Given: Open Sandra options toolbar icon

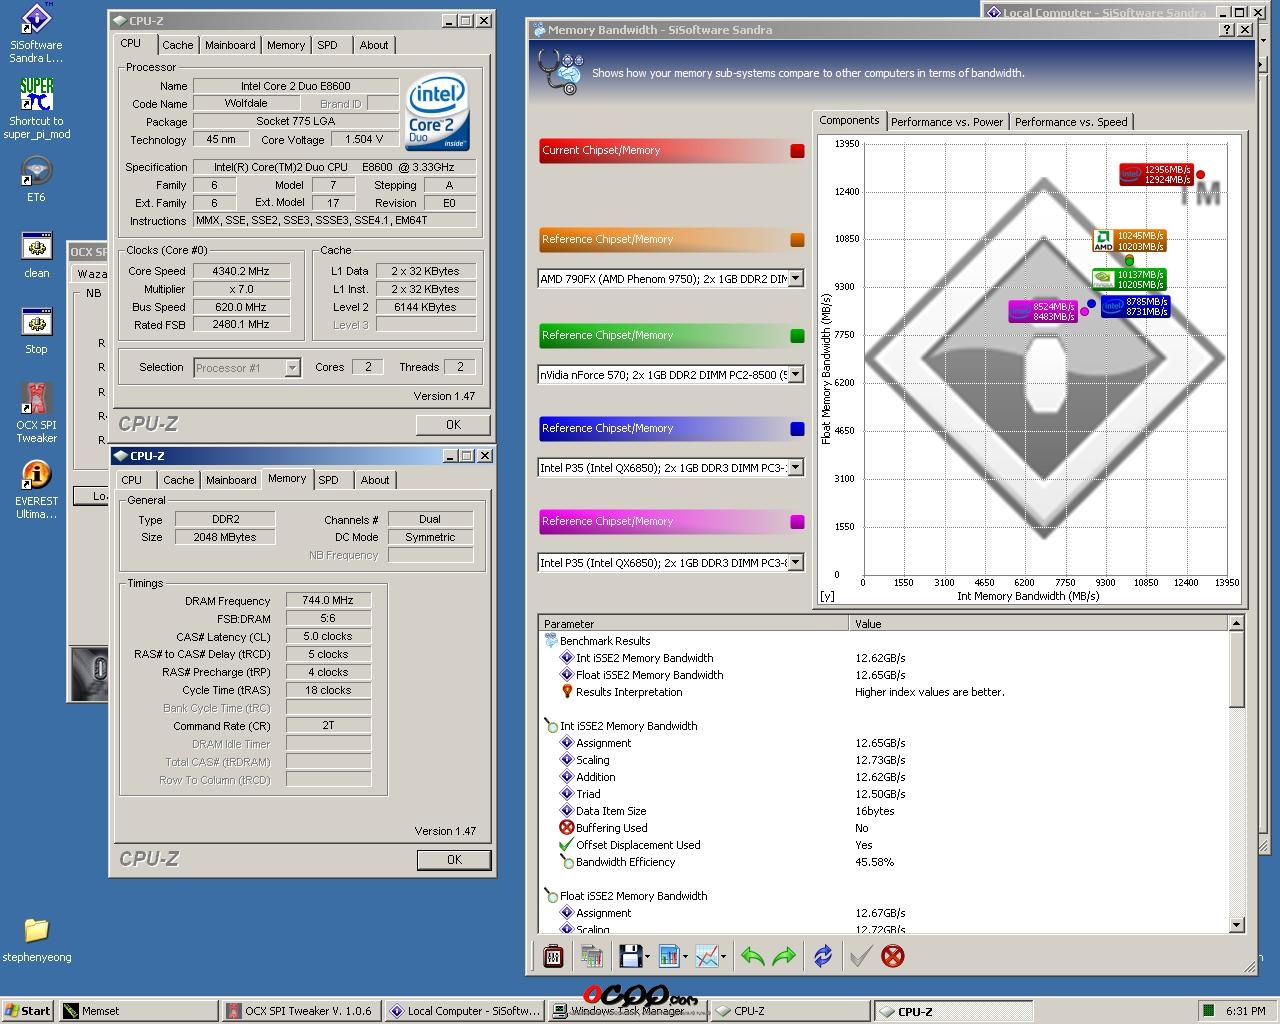Looking at the screenshot, I should pos(553,956).
